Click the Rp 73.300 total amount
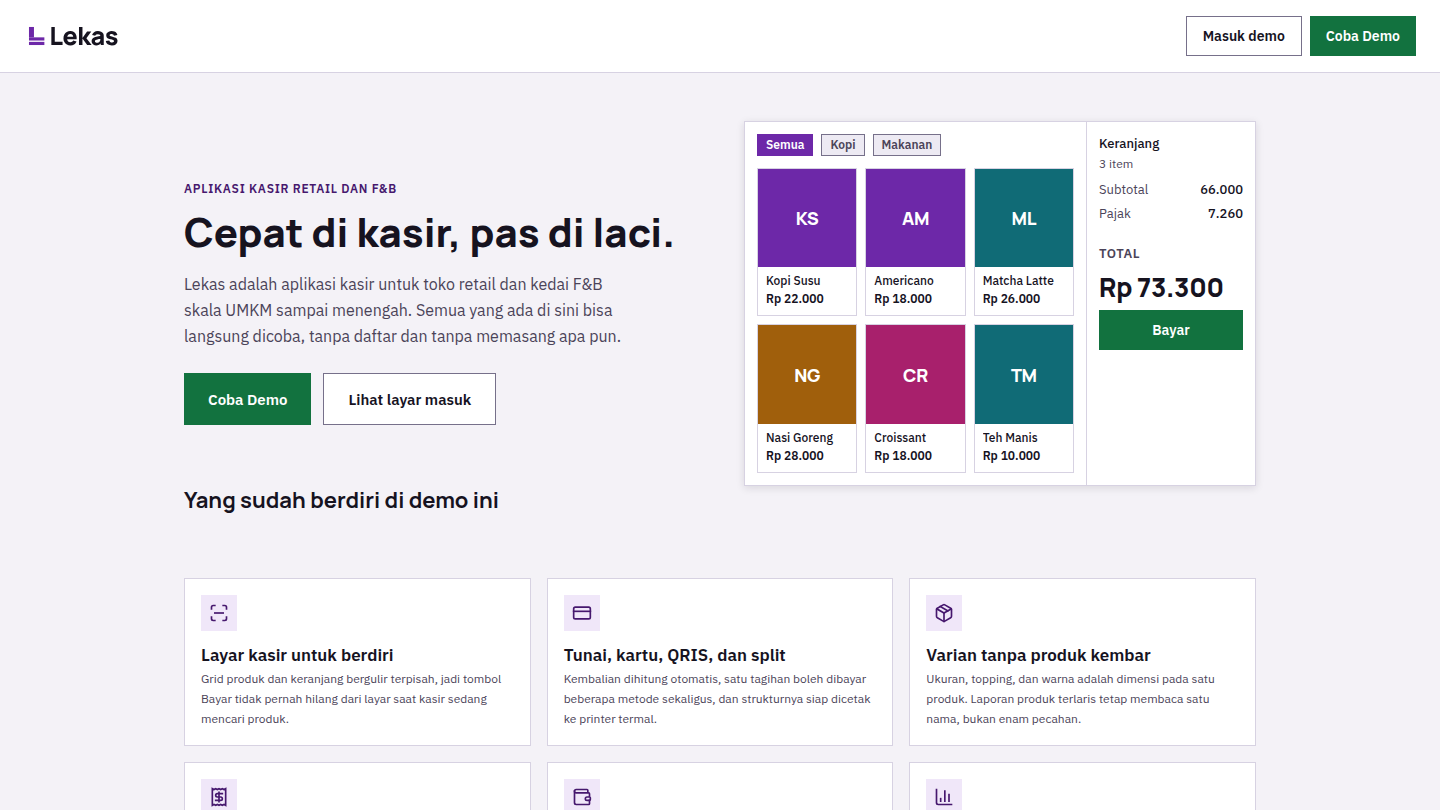Image resolution: width=1440 pixels, height=810 pixels. click(1161, 288)
